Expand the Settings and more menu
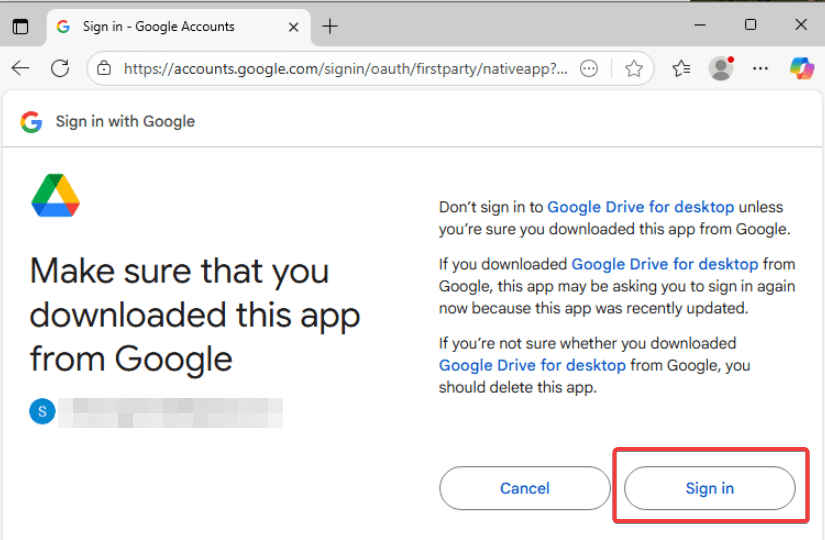The image size is (825, 540). [761, 68]
